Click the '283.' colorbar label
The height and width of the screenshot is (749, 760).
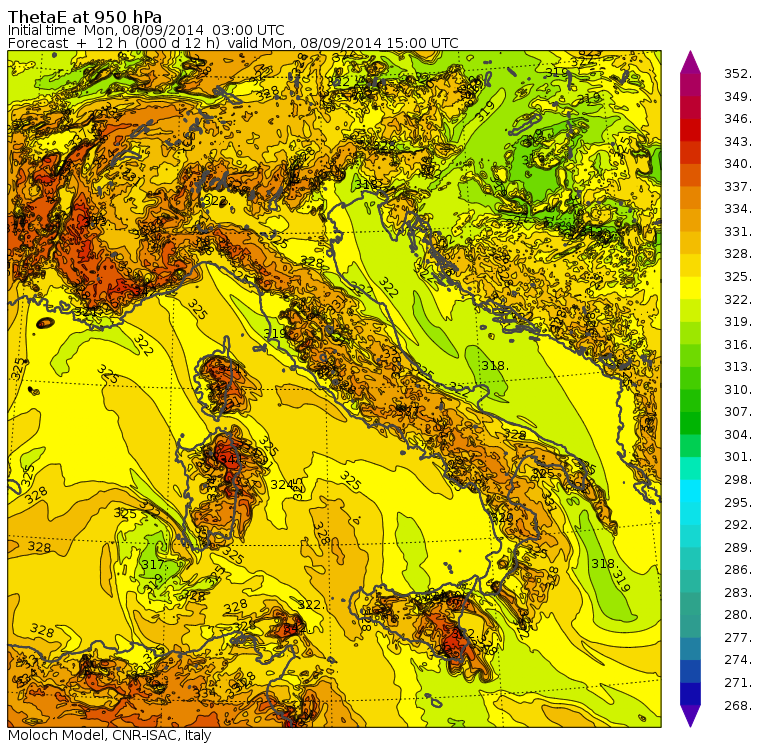coord(738,593)
